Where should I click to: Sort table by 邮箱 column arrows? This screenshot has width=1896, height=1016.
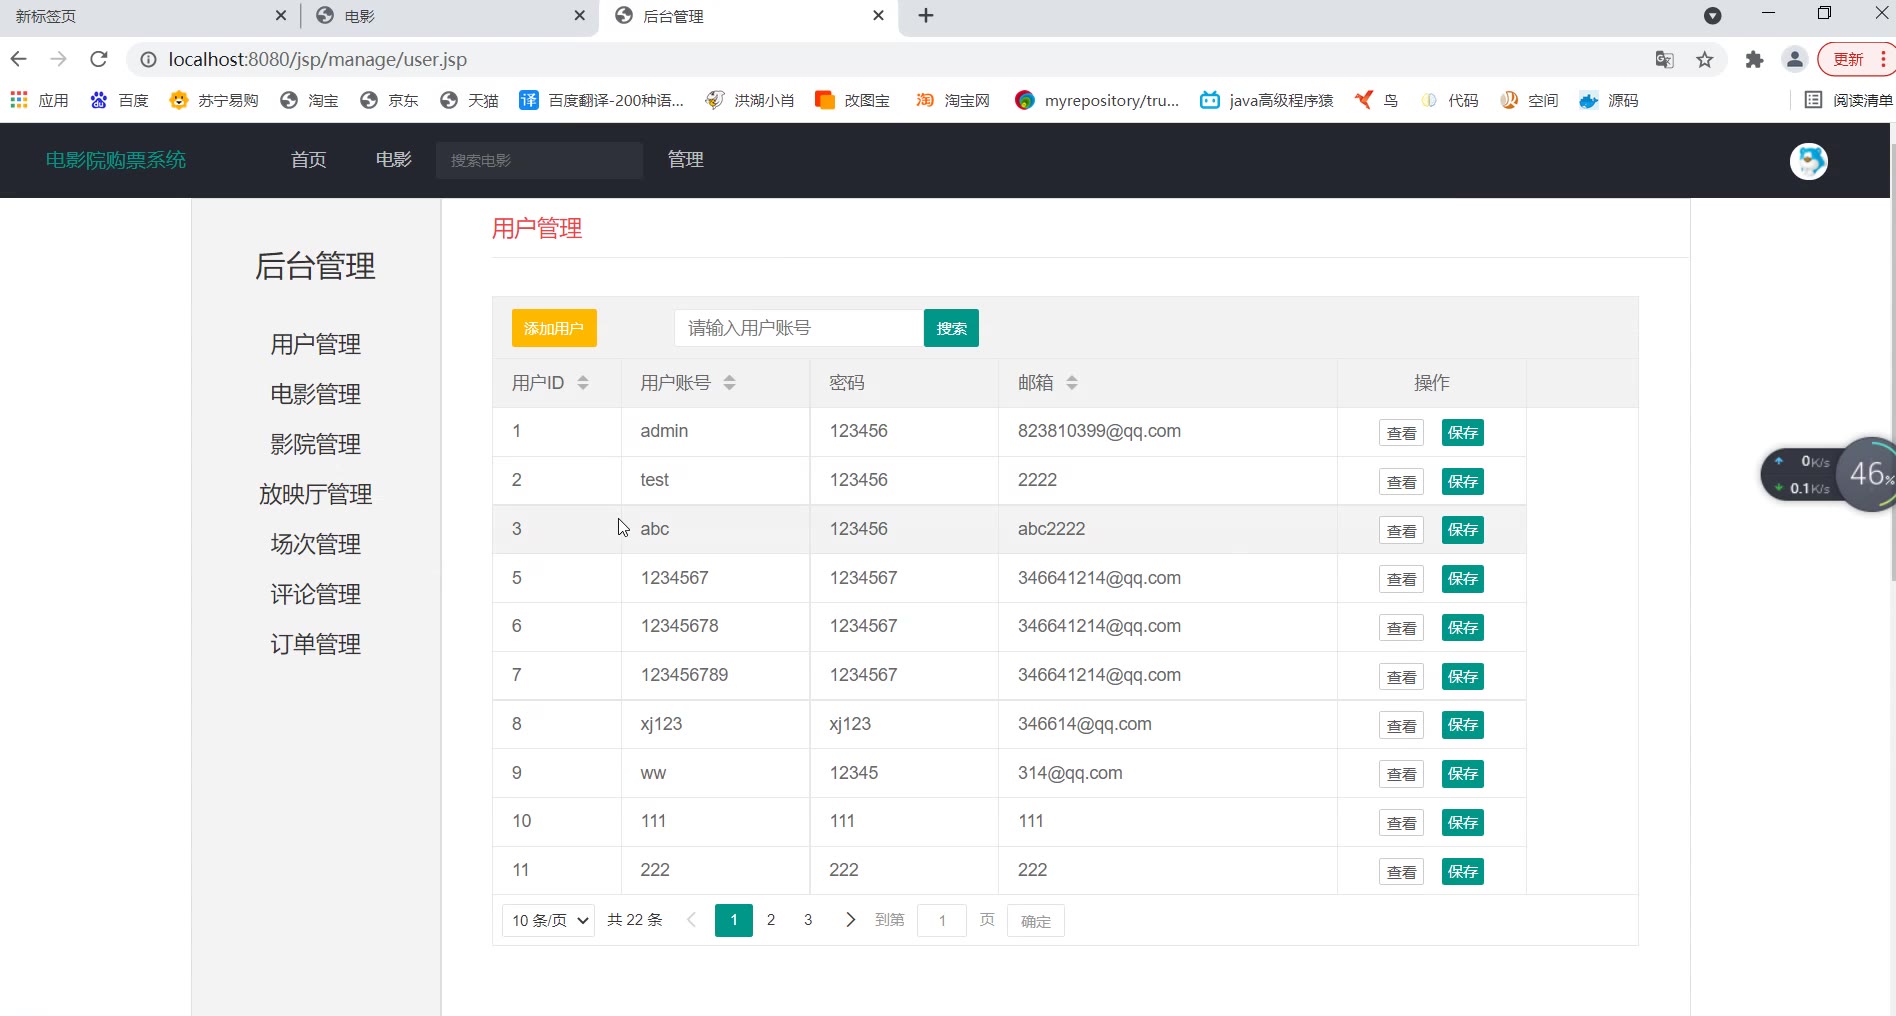[x=1072, y=383]
